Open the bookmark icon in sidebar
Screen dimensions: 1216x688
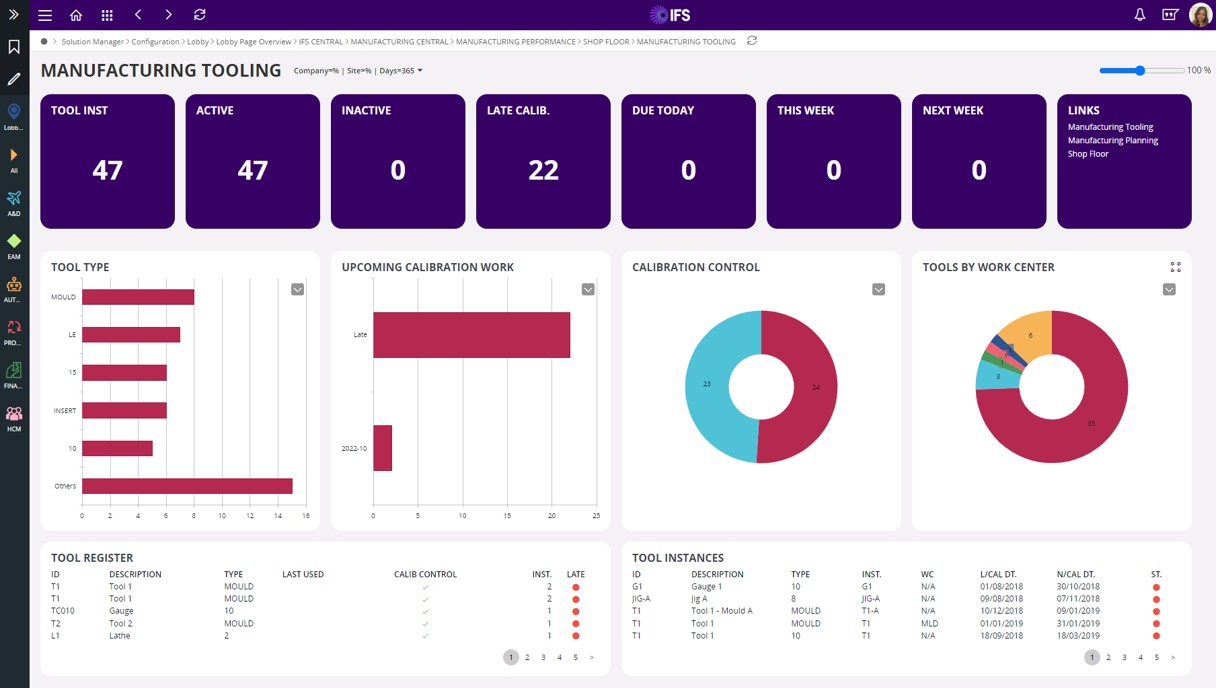click(x=14, y=47)
